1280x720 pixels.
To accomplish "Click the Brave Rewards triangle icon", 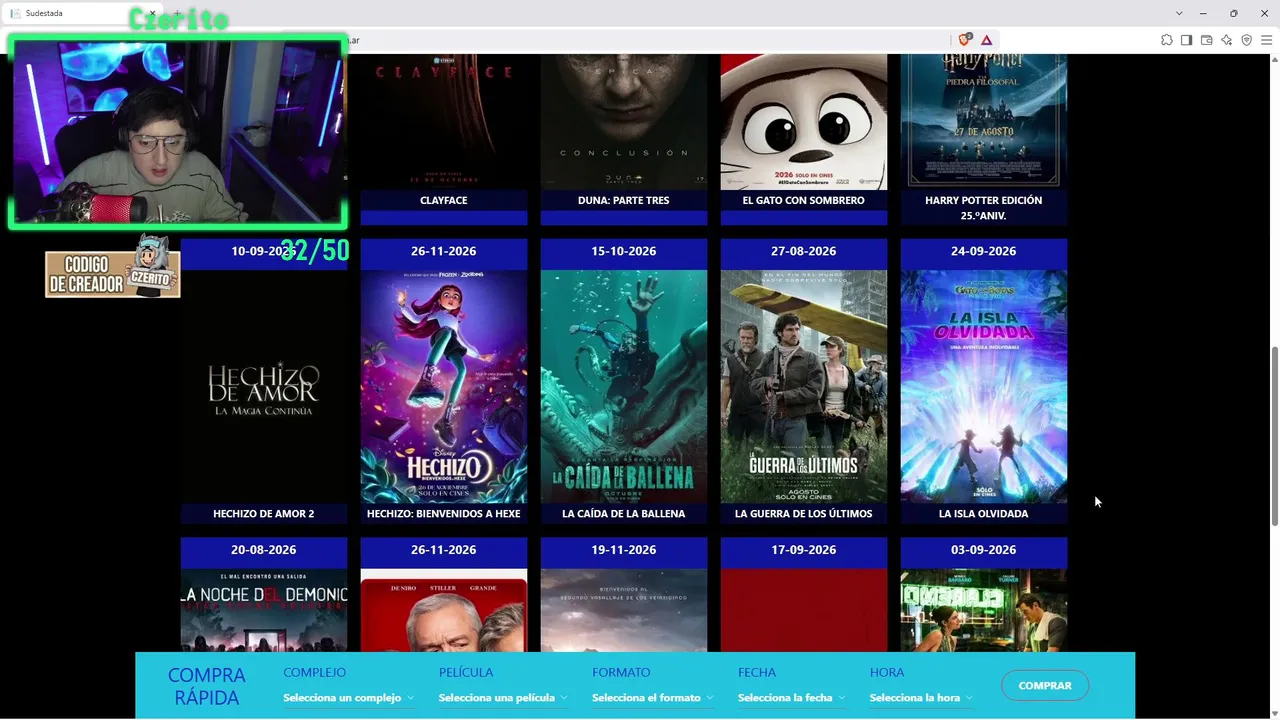I will coord(986,40).
